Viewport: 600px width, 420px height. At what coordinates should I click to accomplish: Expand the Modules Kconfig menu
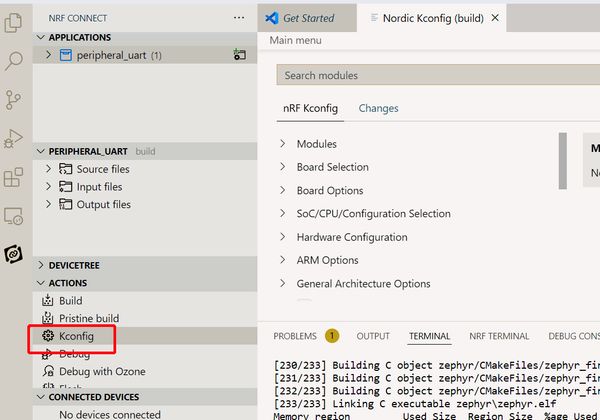[282, 143]
